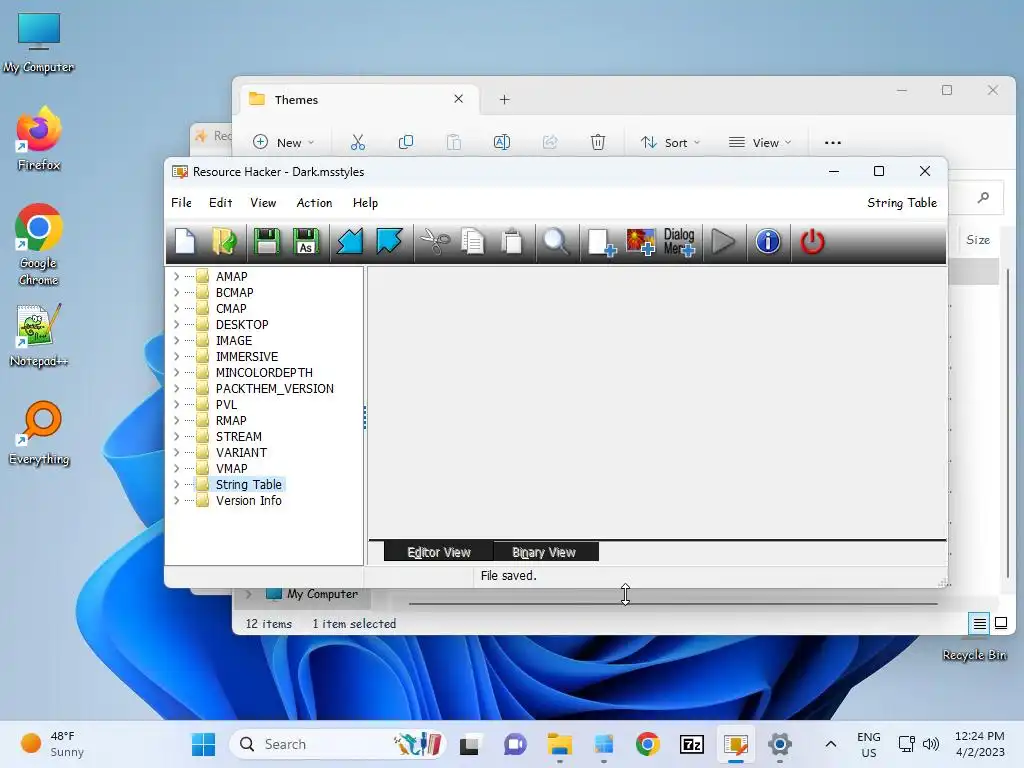This screenshot has width=1024, height=768.
Task: Expand the VARIANT tree node
Action: (x=176, y=453)
